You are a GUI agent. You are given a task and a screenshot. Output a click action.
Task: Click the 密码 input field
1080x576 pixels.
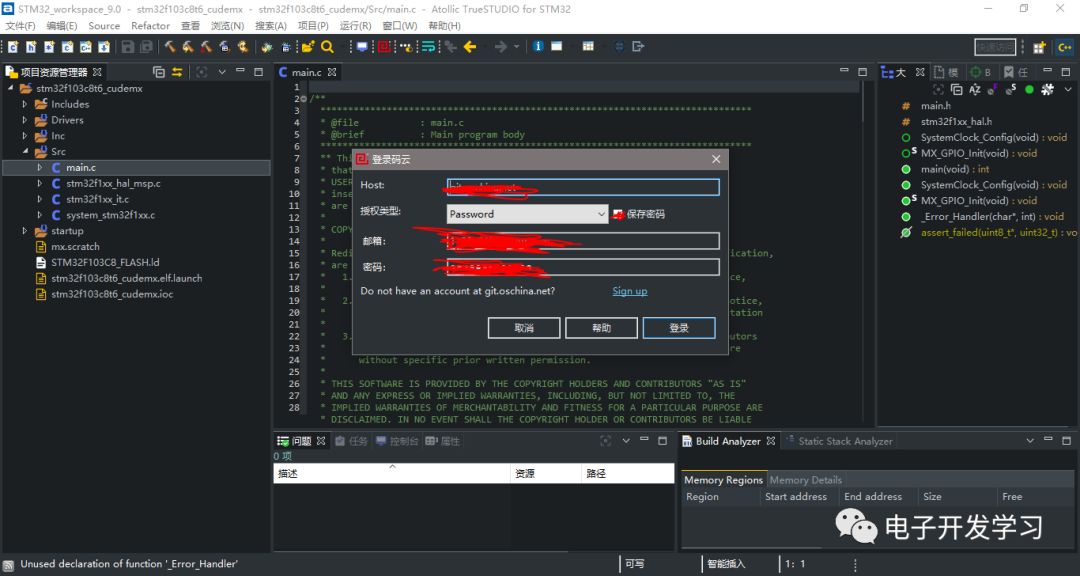click(583, 267)
